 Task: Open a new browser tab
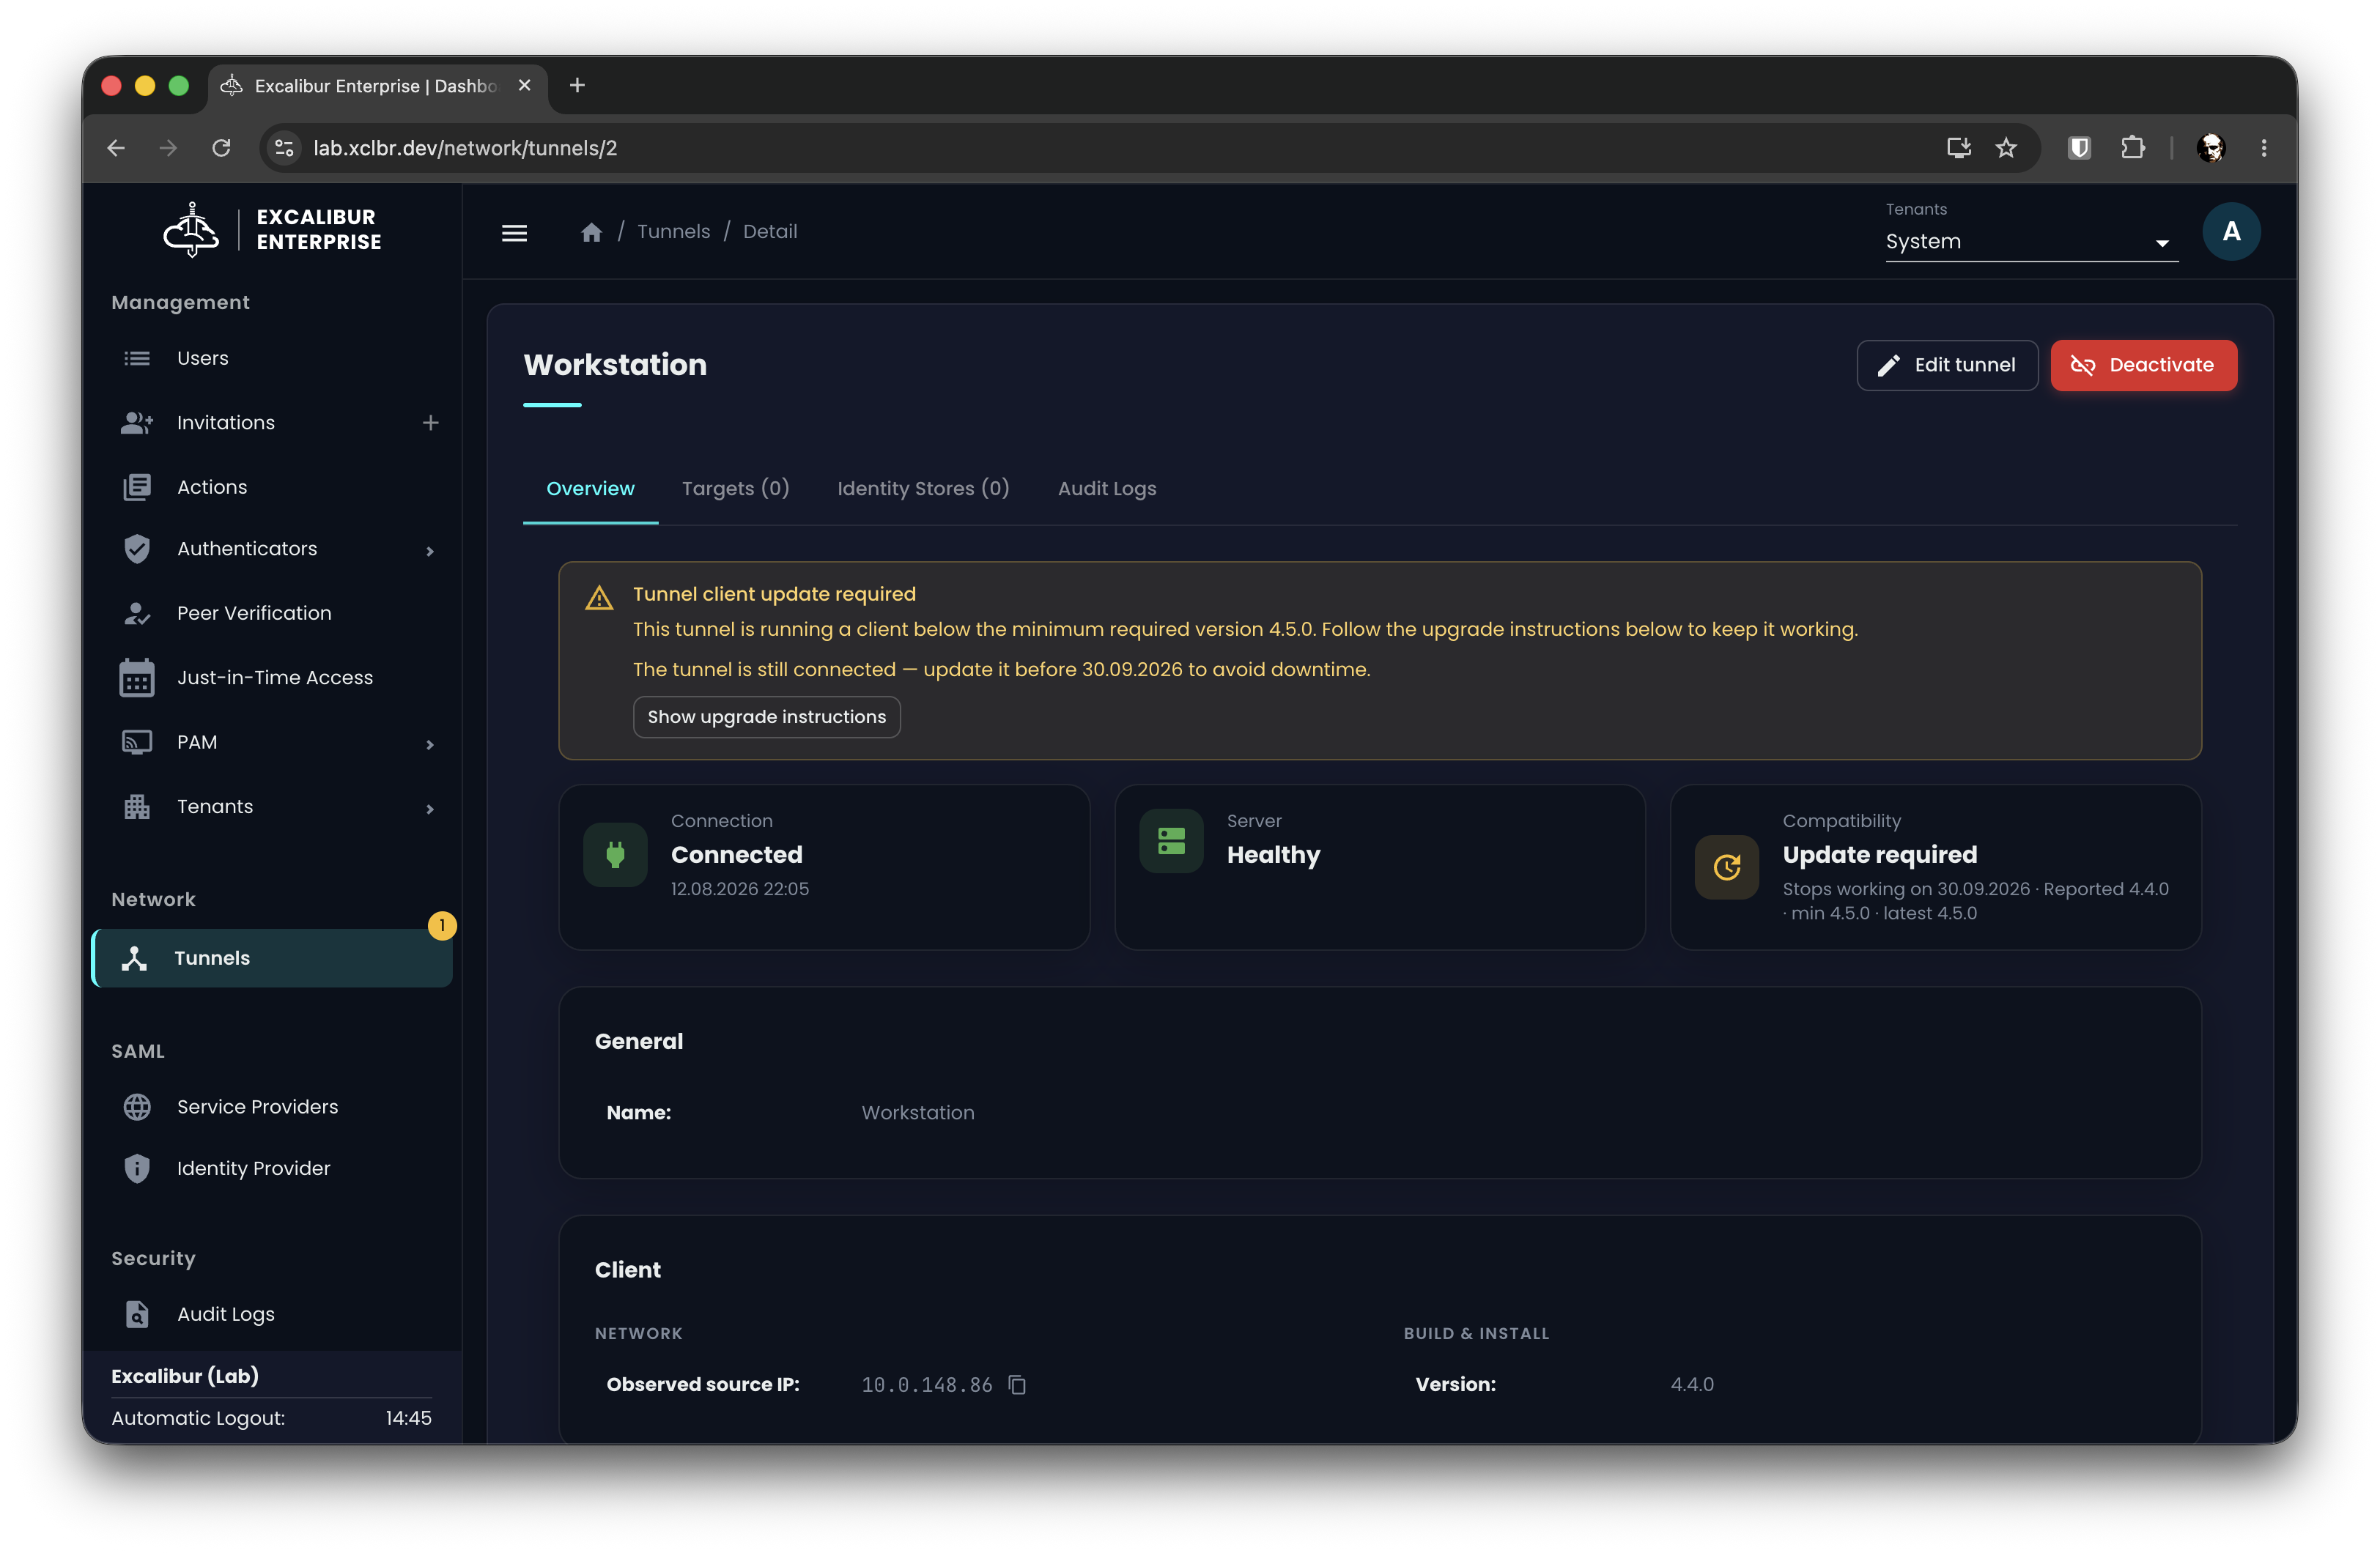point(577,85)
